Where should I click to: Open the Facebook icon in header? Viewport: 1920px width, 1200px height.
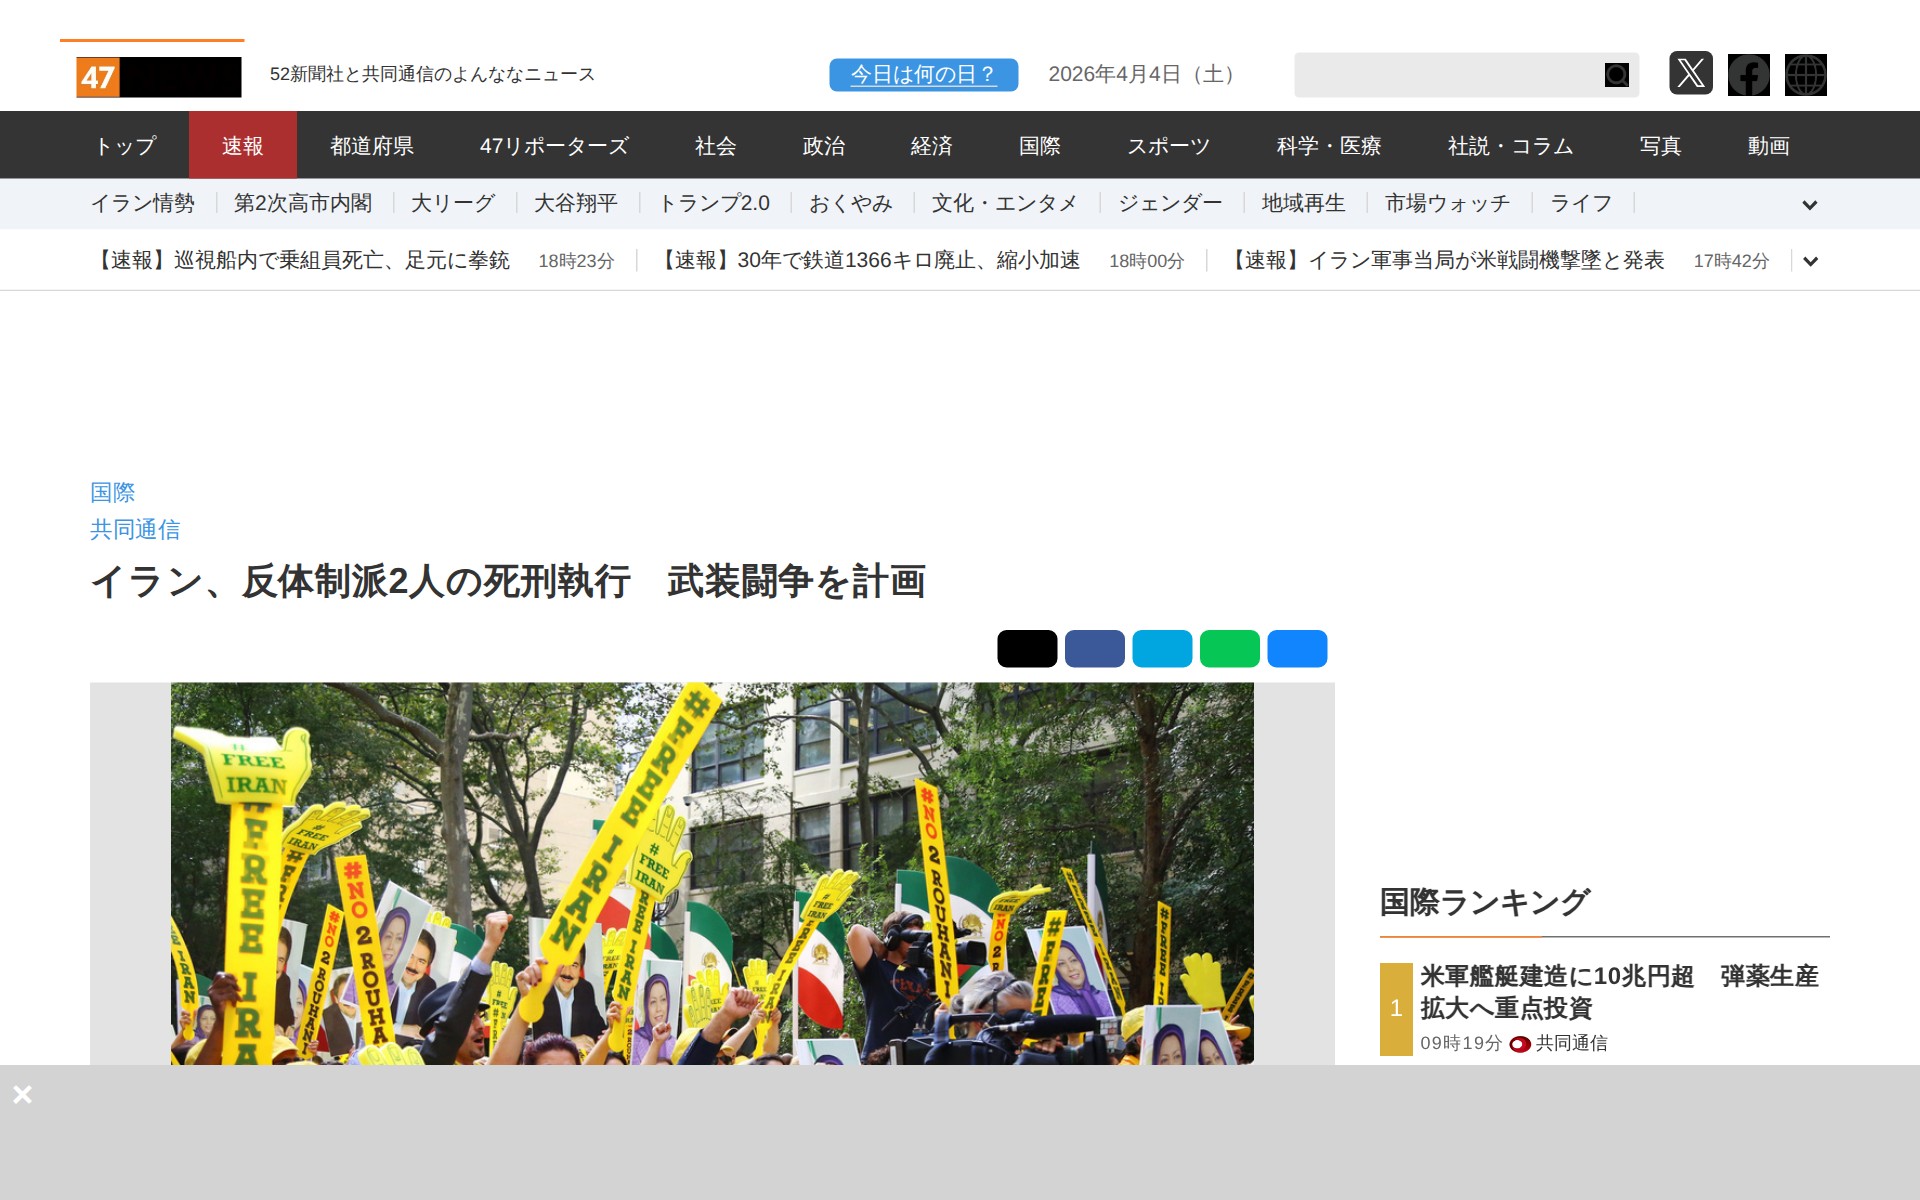pos(1748,75)
